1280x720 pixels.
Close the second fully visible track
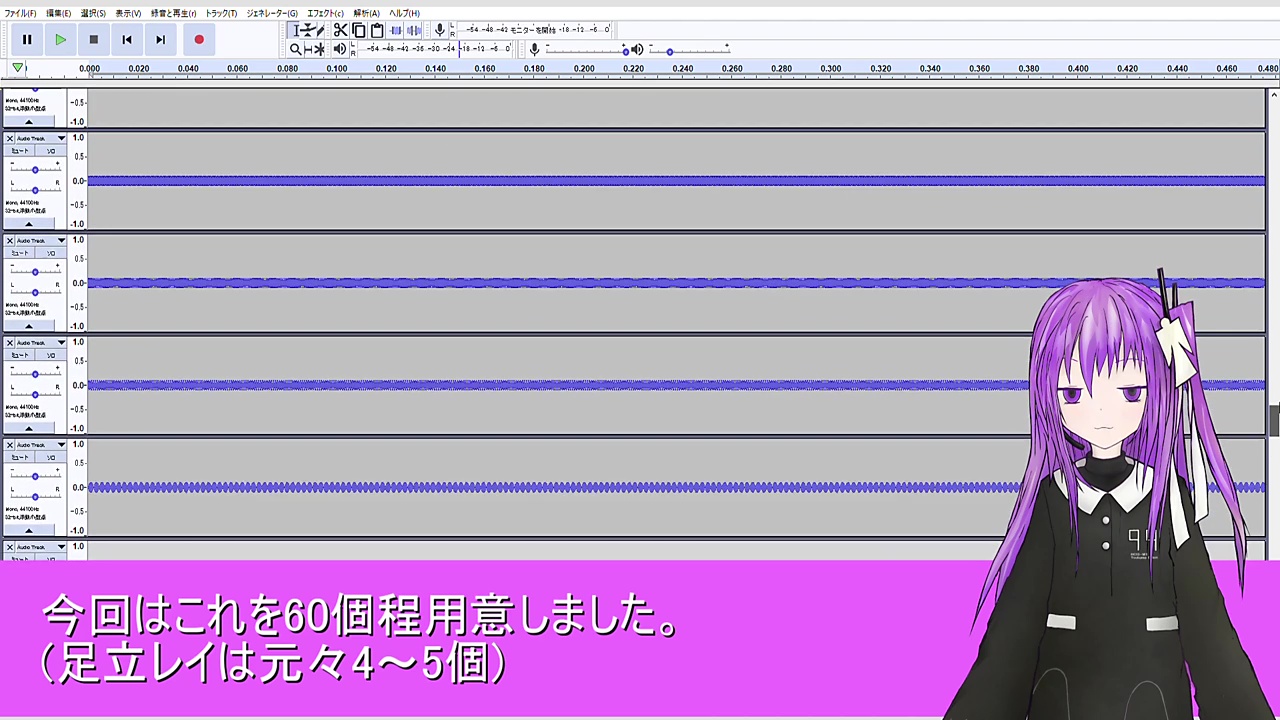point(10,241)
